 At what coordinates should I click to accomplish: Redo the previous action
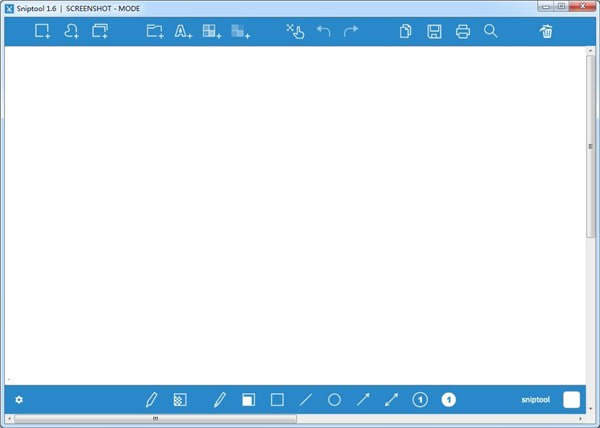click(351, 32)
